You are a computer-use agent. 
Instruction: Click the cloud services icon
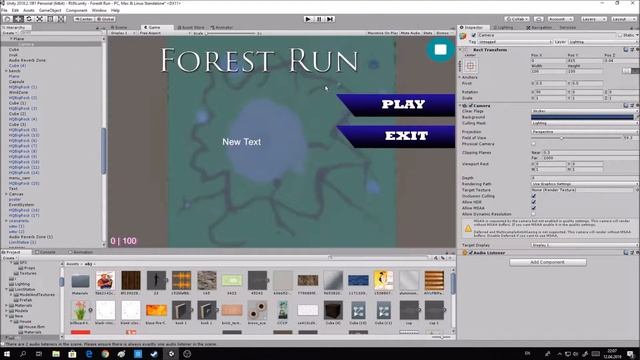tap(539, 19)
